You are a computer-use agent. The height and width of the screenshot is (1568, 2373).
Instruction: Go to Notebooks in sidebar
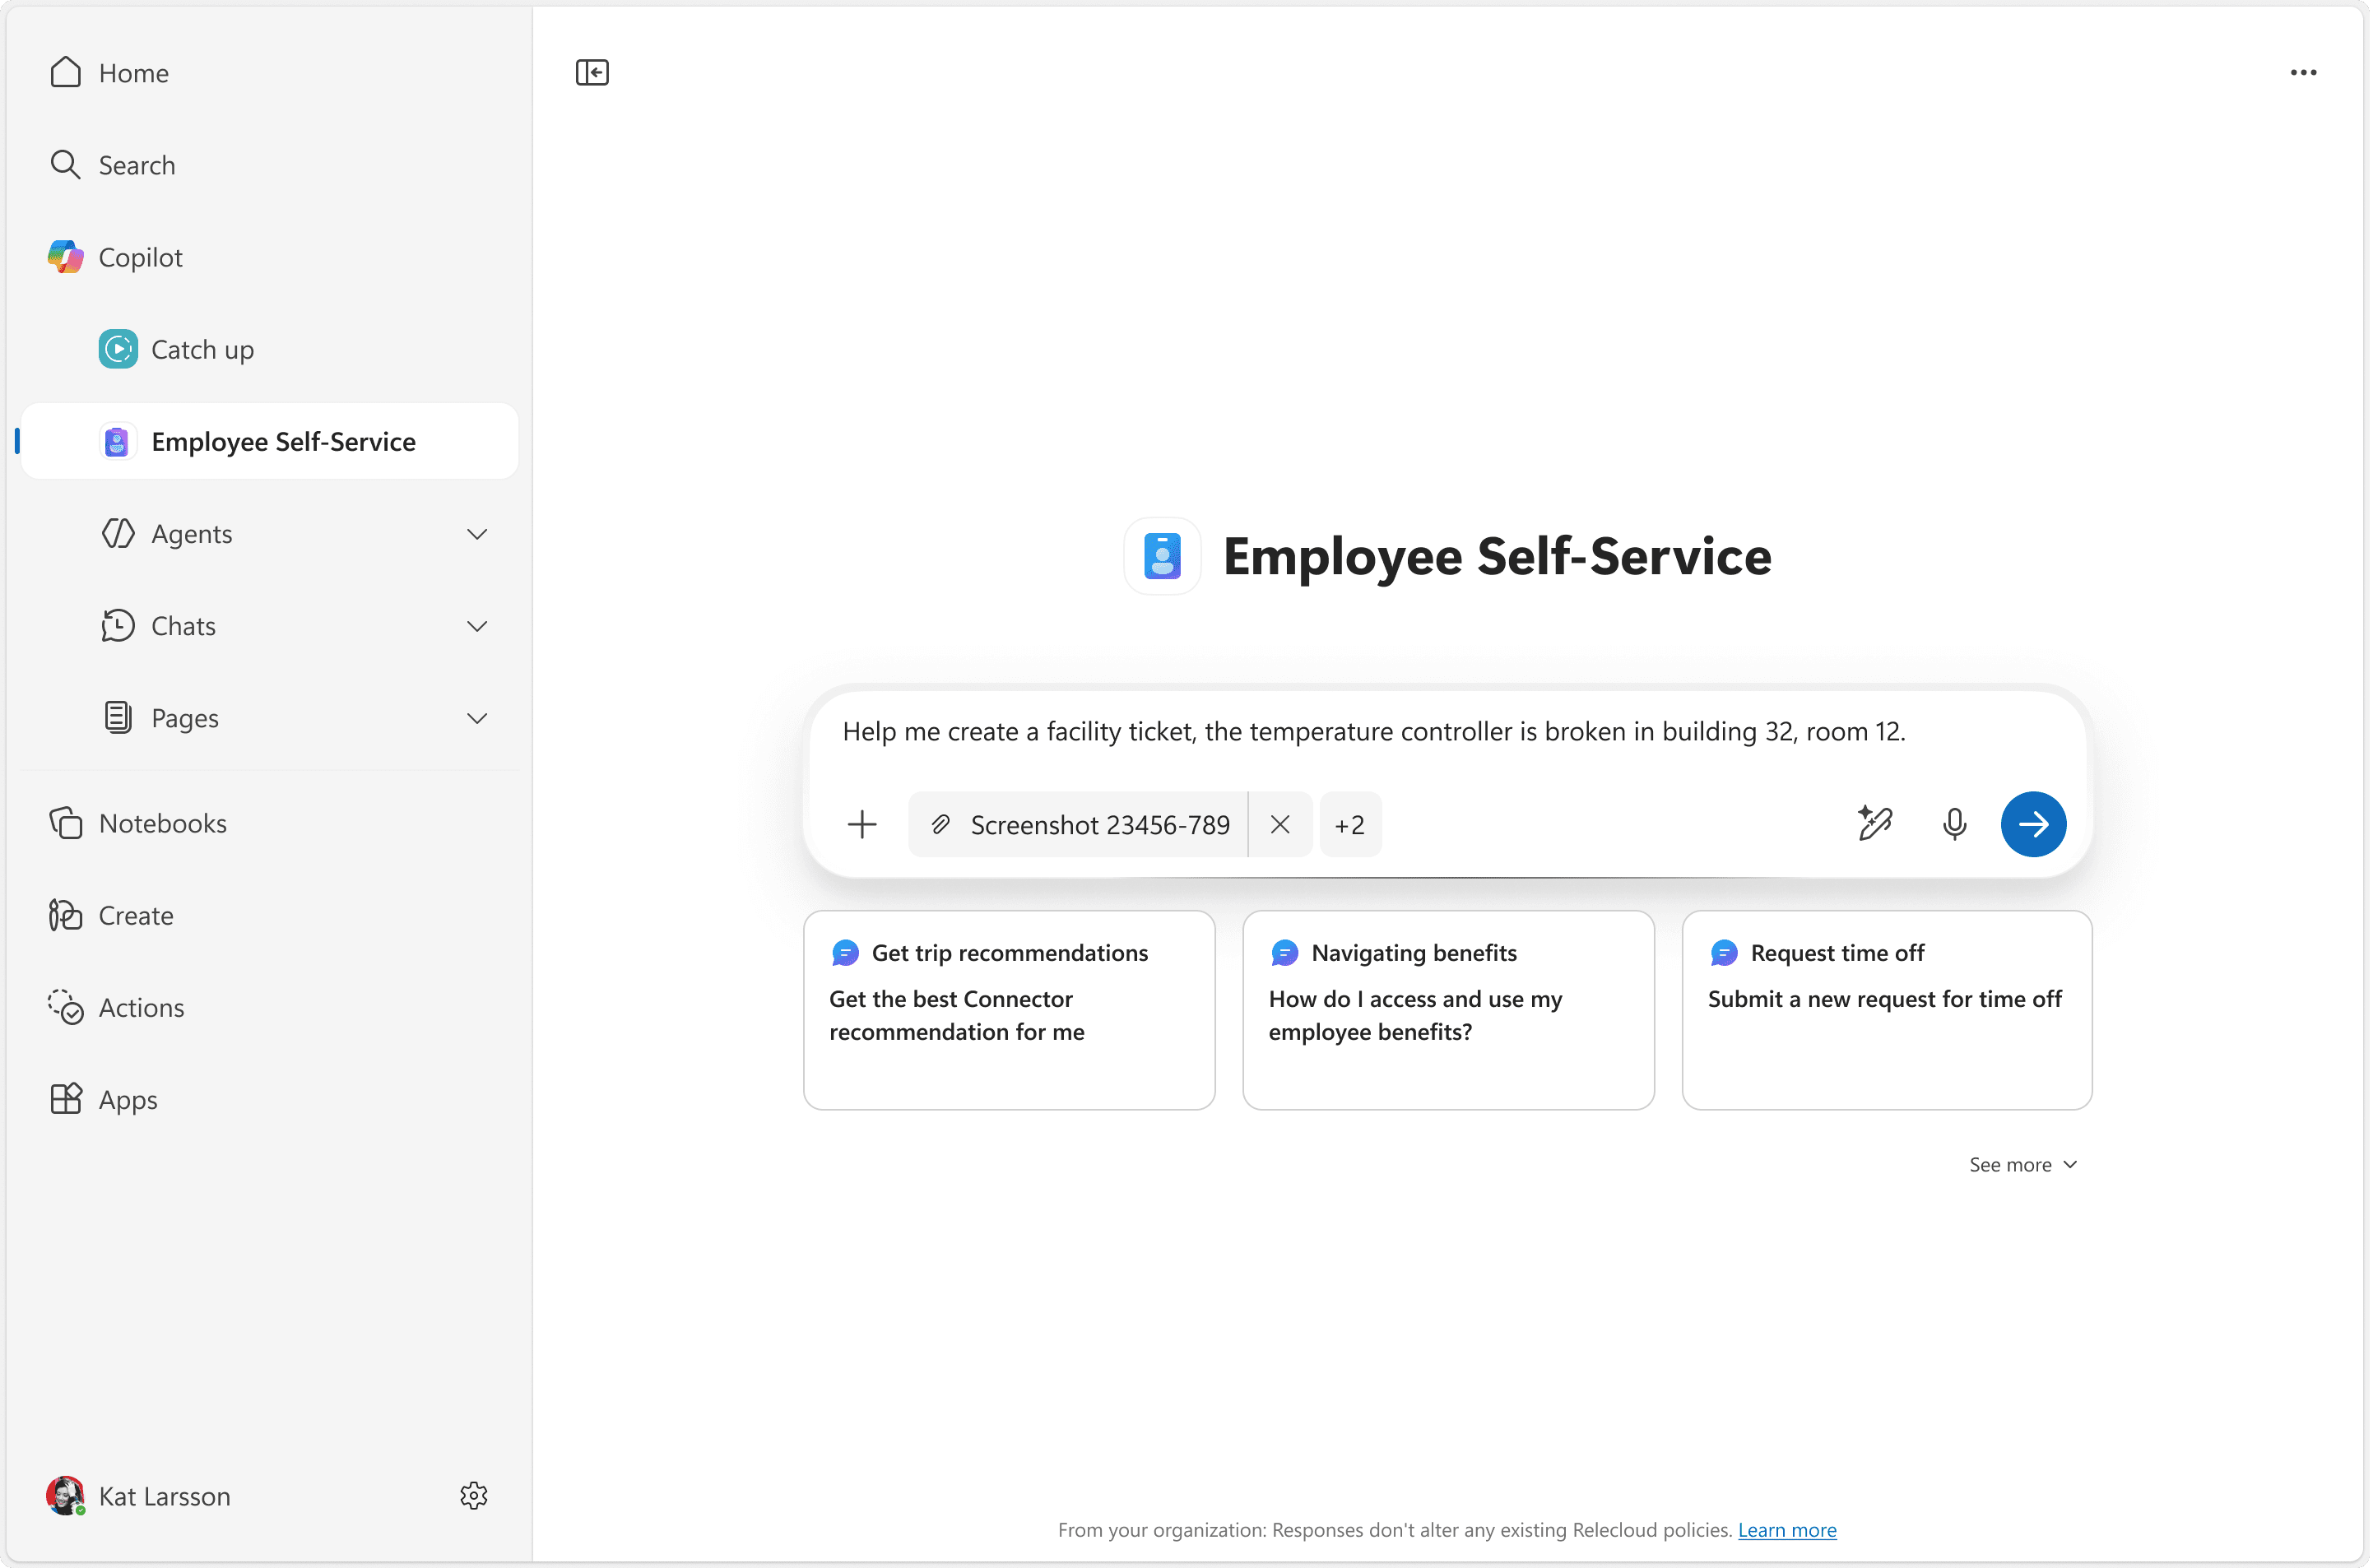coord(162,823)
